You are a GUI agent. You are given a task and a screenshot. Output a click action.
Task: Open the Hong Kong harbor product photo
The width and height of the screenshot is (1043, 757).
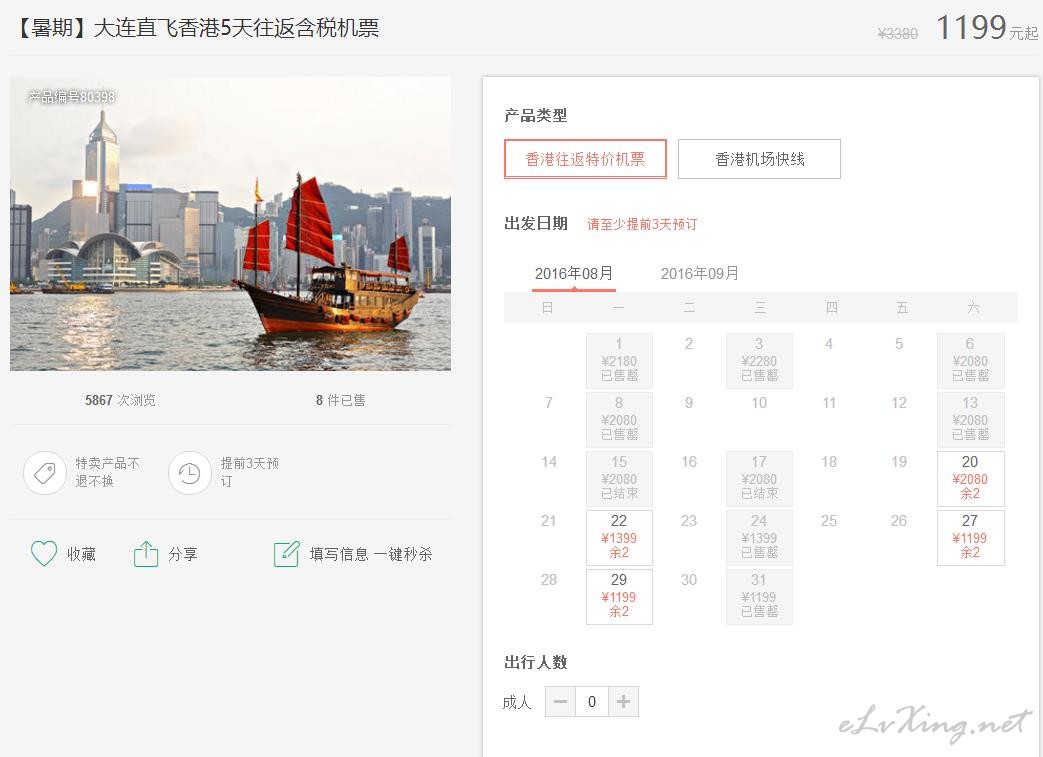click(x=230, y=224)
